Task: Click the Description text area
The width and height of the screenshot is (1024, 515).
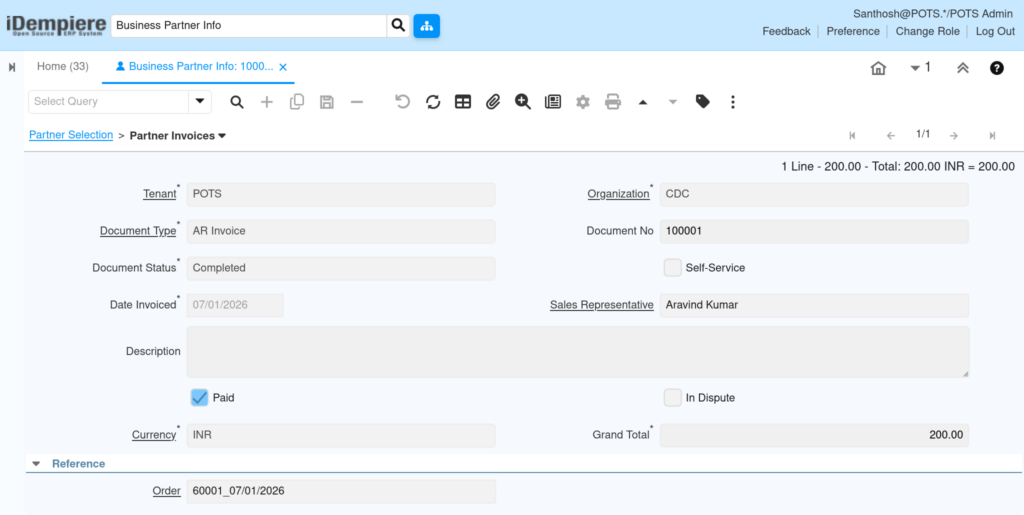Action: (577, 352)
